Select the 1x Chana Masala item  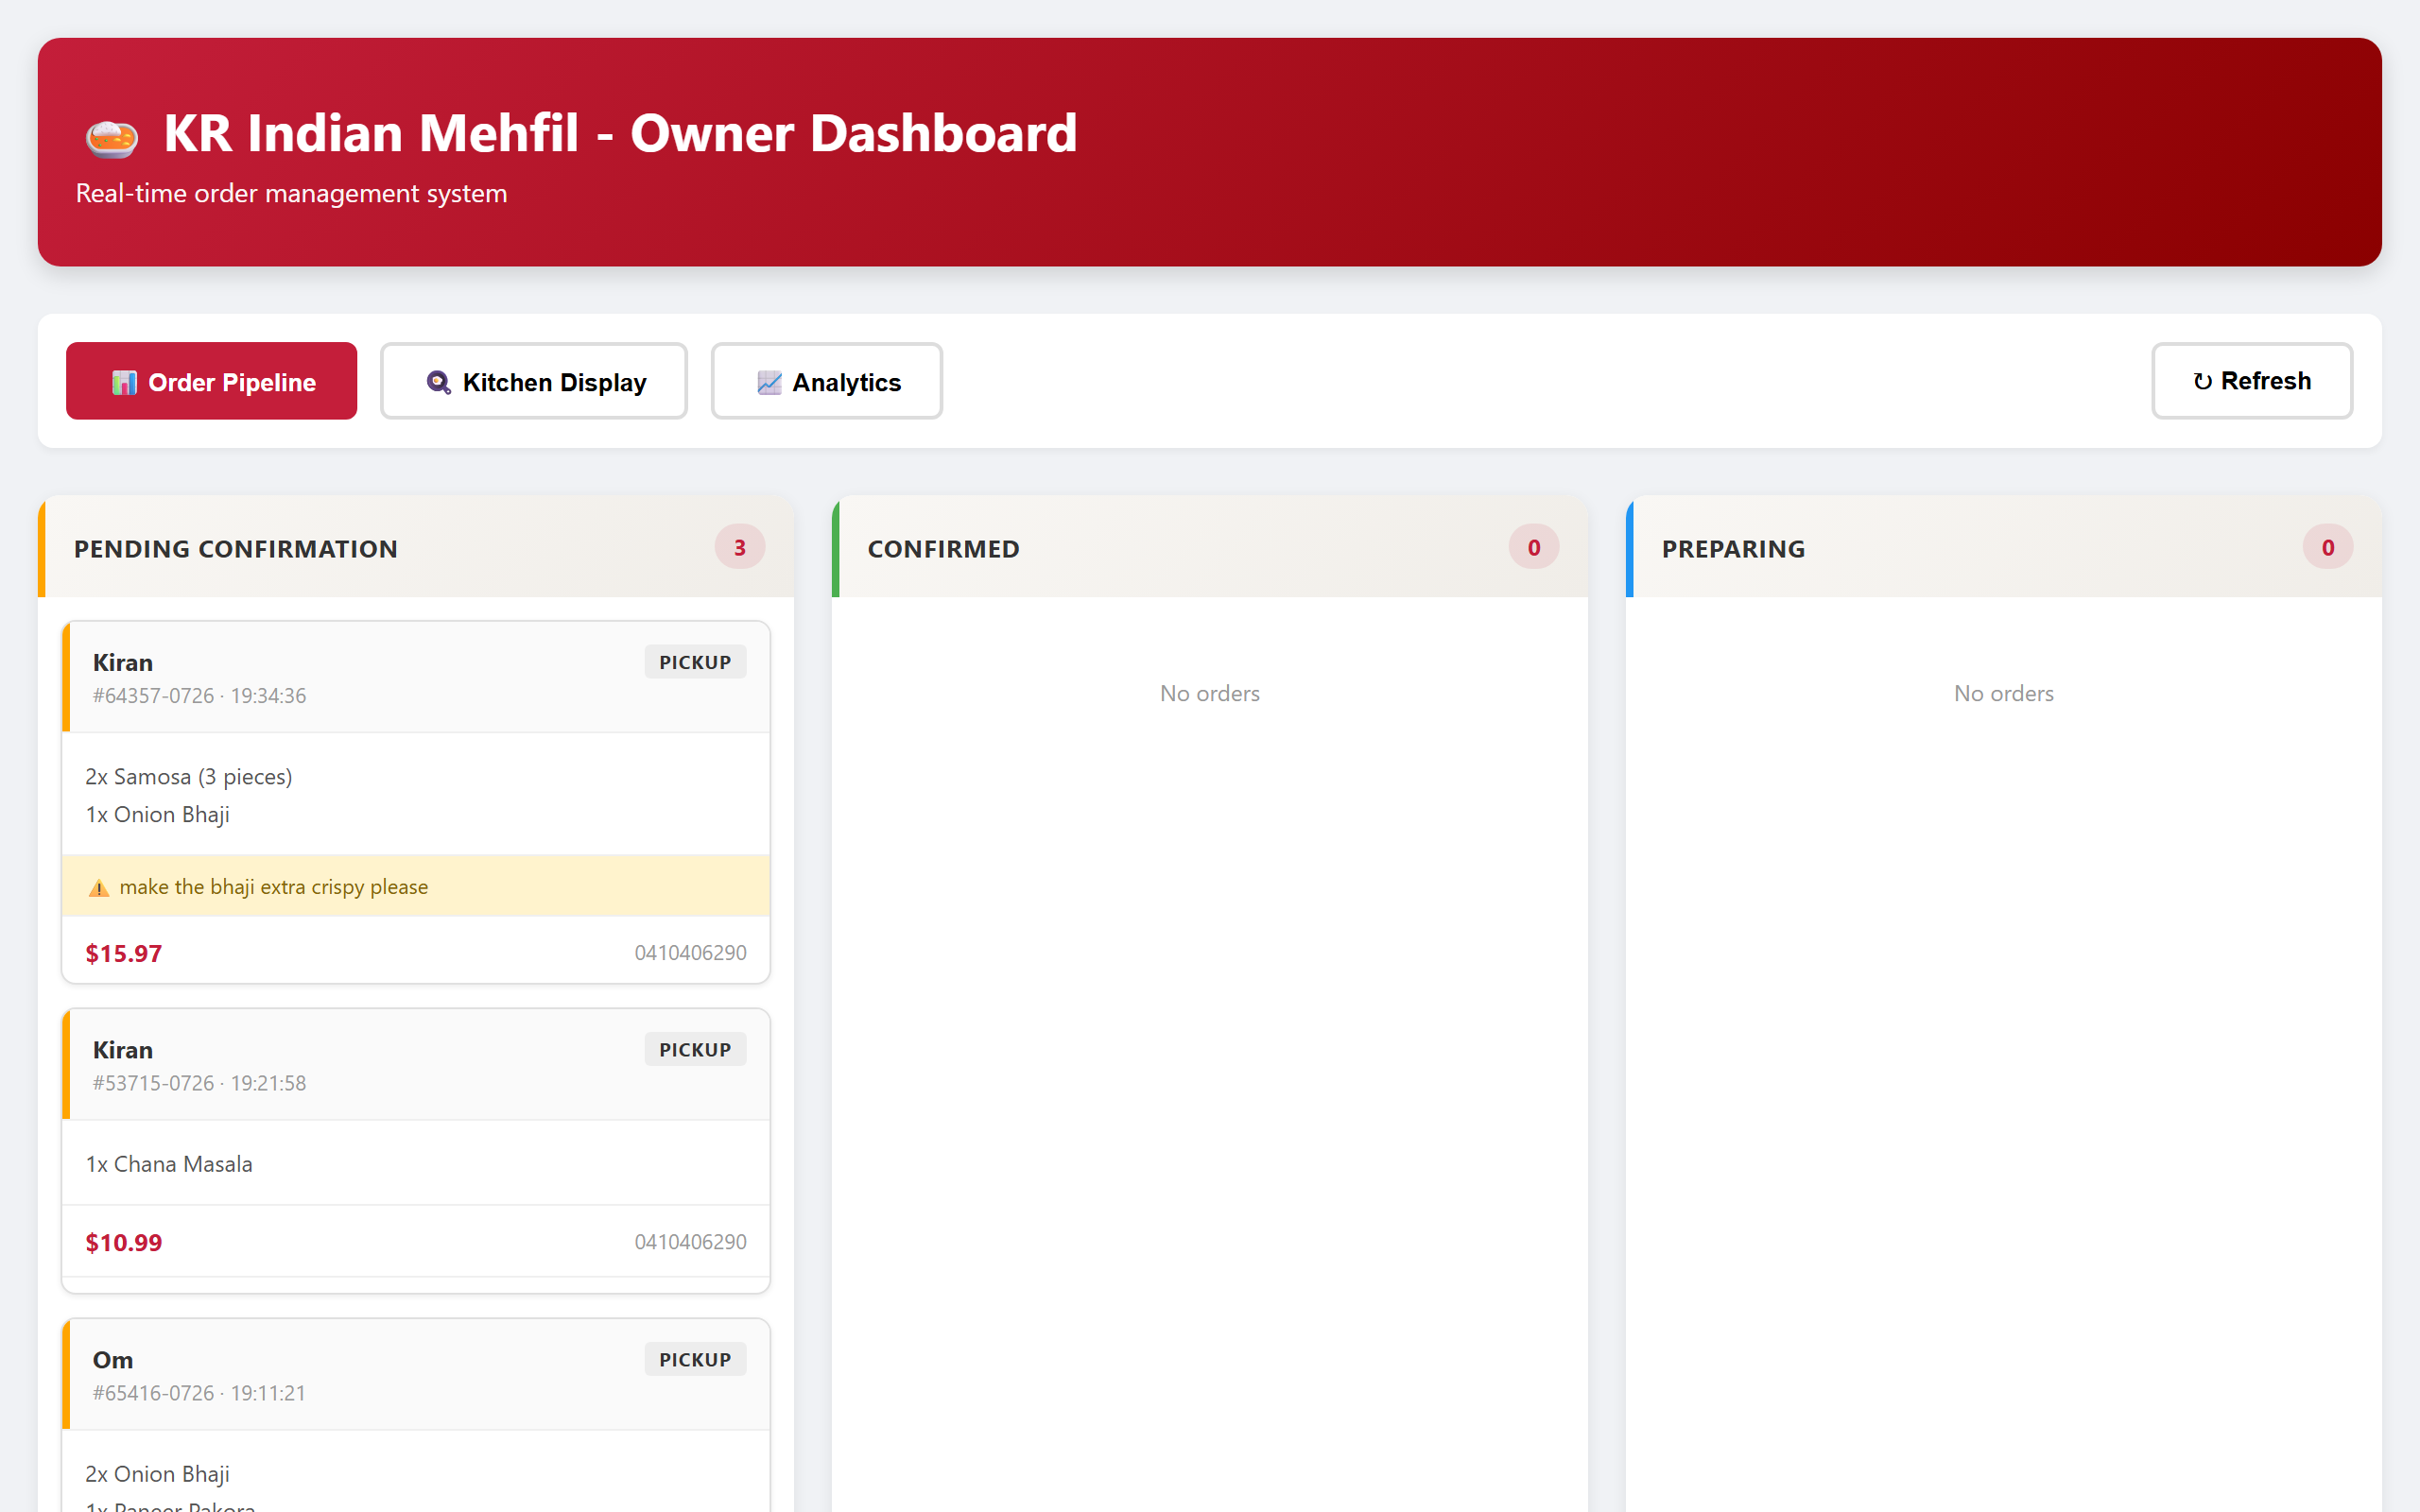(x=169, y=1164)
